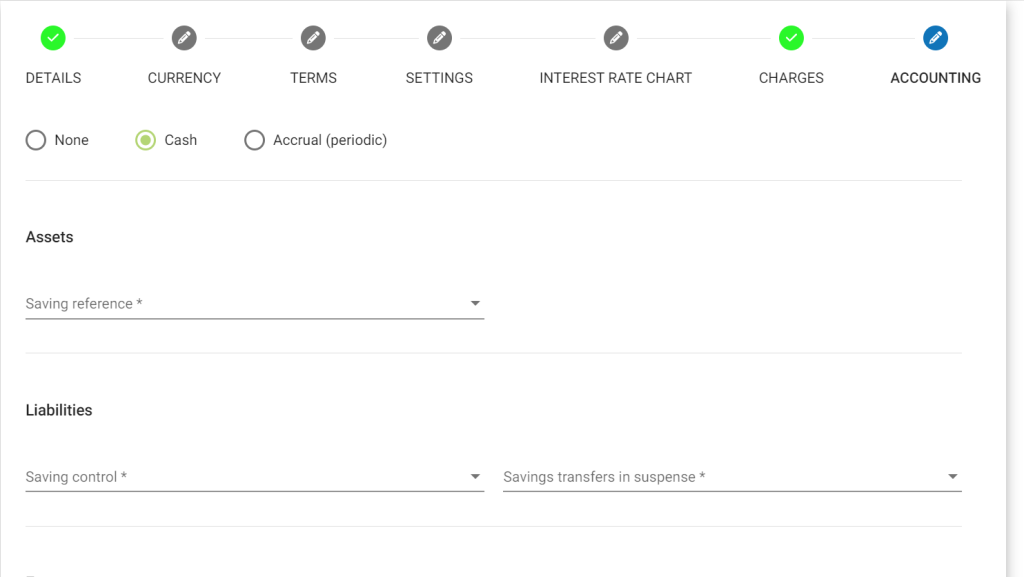1024x577 pixels.
Task: Switch to the SETTINGS step label
Action: [x=439, y=78]
